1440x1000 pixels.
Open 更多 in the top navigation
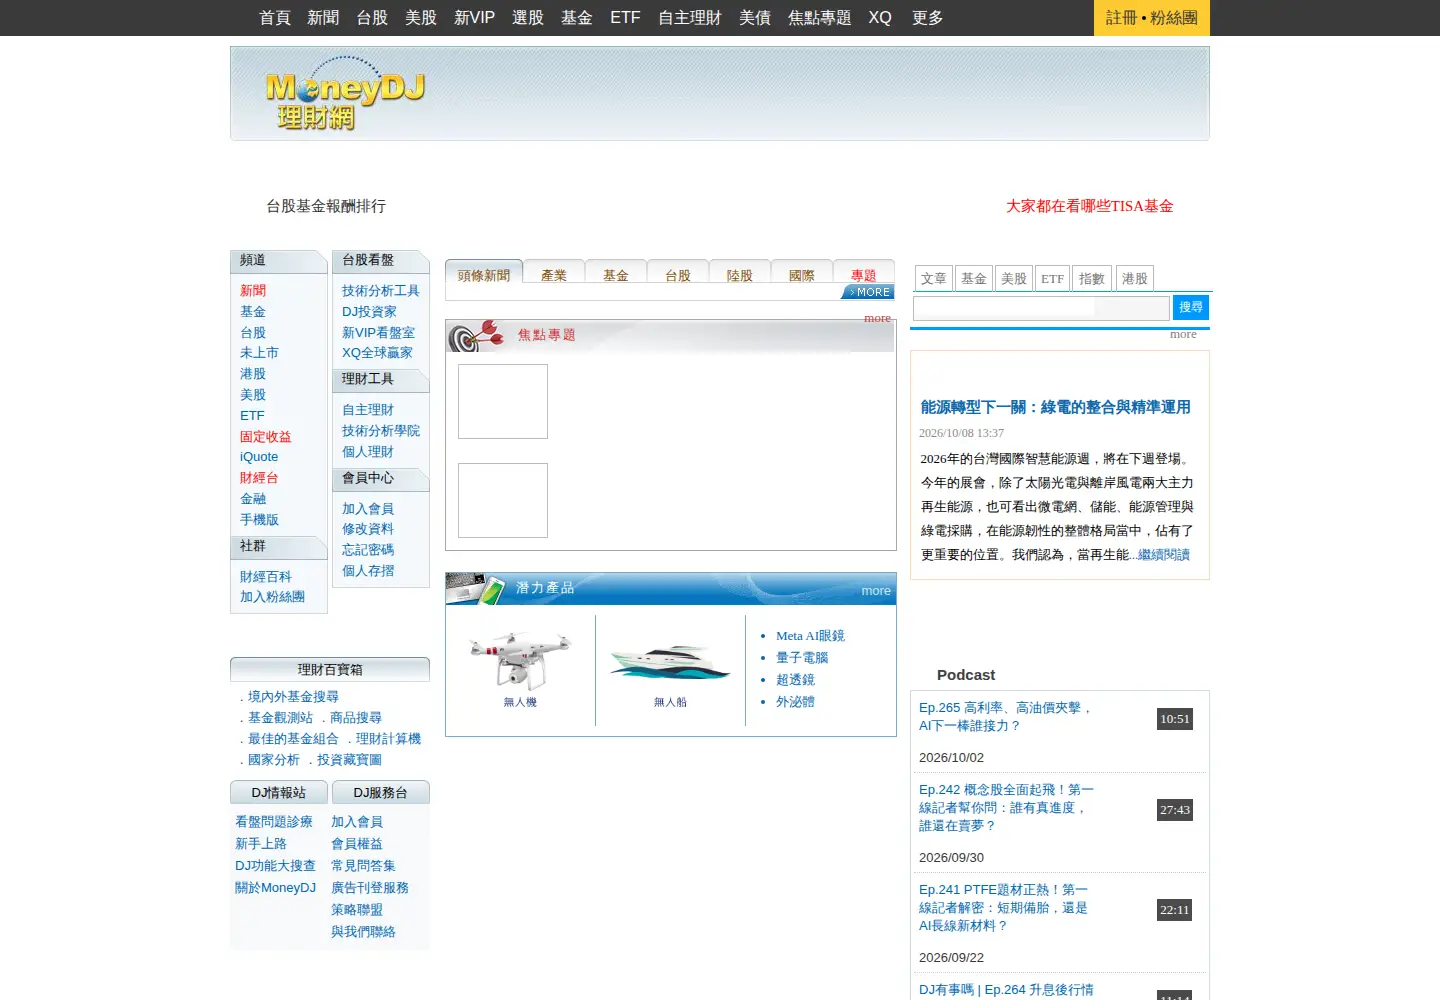[x=928, y=18]
